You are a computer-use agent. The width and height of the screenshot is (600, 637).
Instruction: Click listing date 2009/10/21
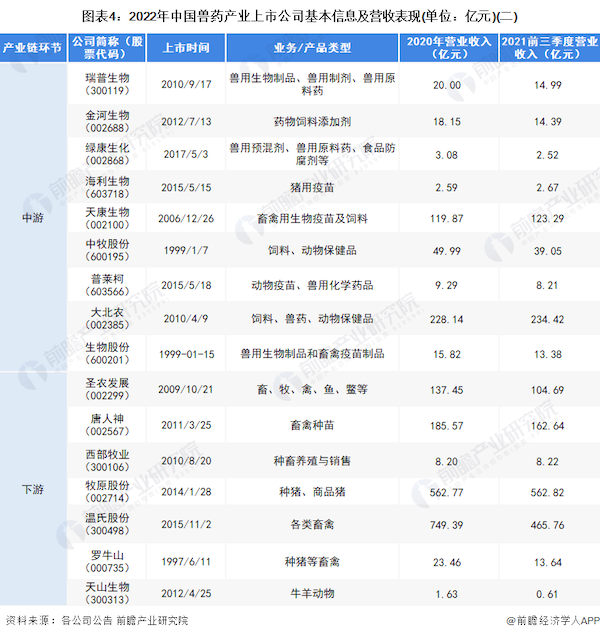(186, 389)
